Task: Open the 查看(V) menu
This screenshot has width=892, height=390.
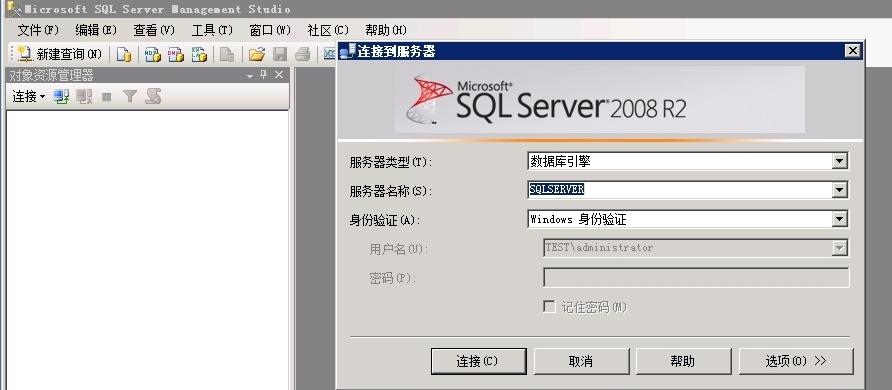Action: [x=154, y=30]
